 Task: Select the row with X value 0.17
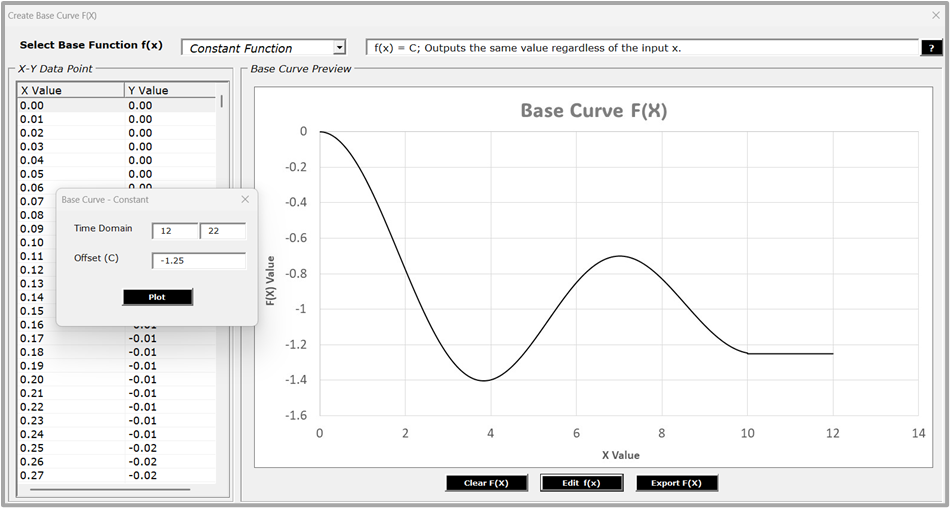coord(116,338)
